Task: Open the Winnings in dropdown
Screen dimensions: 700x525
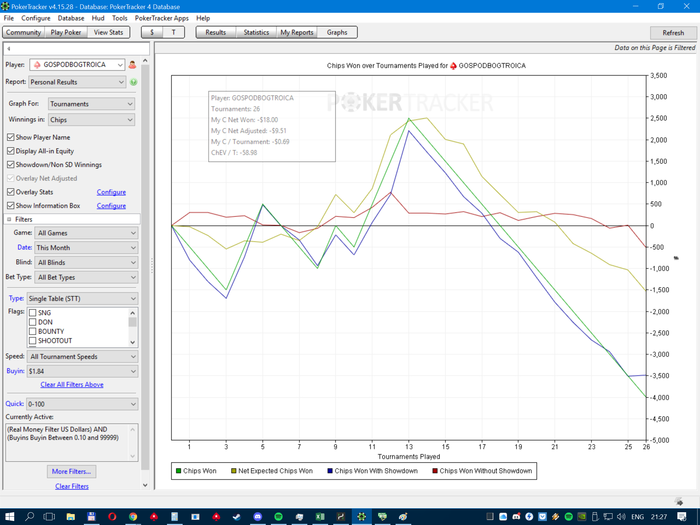Action: [91, 120]
